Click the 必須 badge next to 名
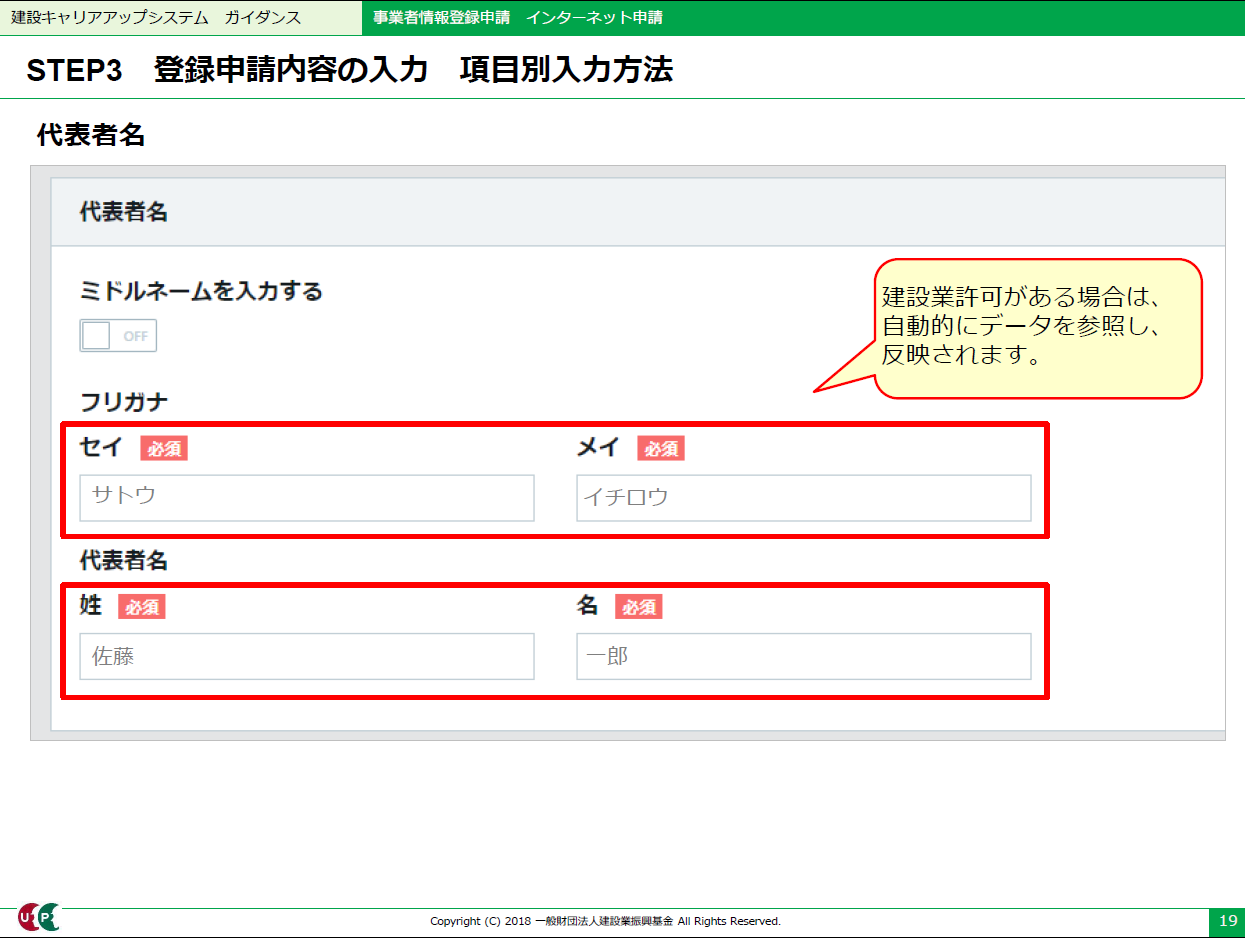Screen dimensions: 1245x938 point(639,607)
